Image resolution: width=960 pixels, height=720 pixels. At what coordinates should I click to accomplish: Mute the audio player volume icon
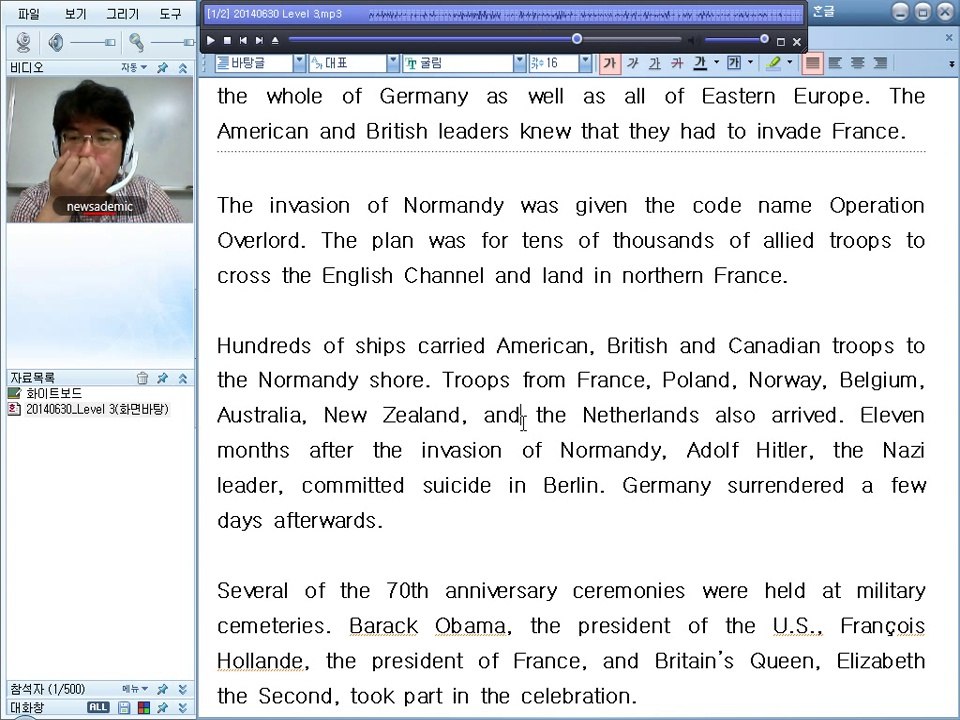[692, 40]
